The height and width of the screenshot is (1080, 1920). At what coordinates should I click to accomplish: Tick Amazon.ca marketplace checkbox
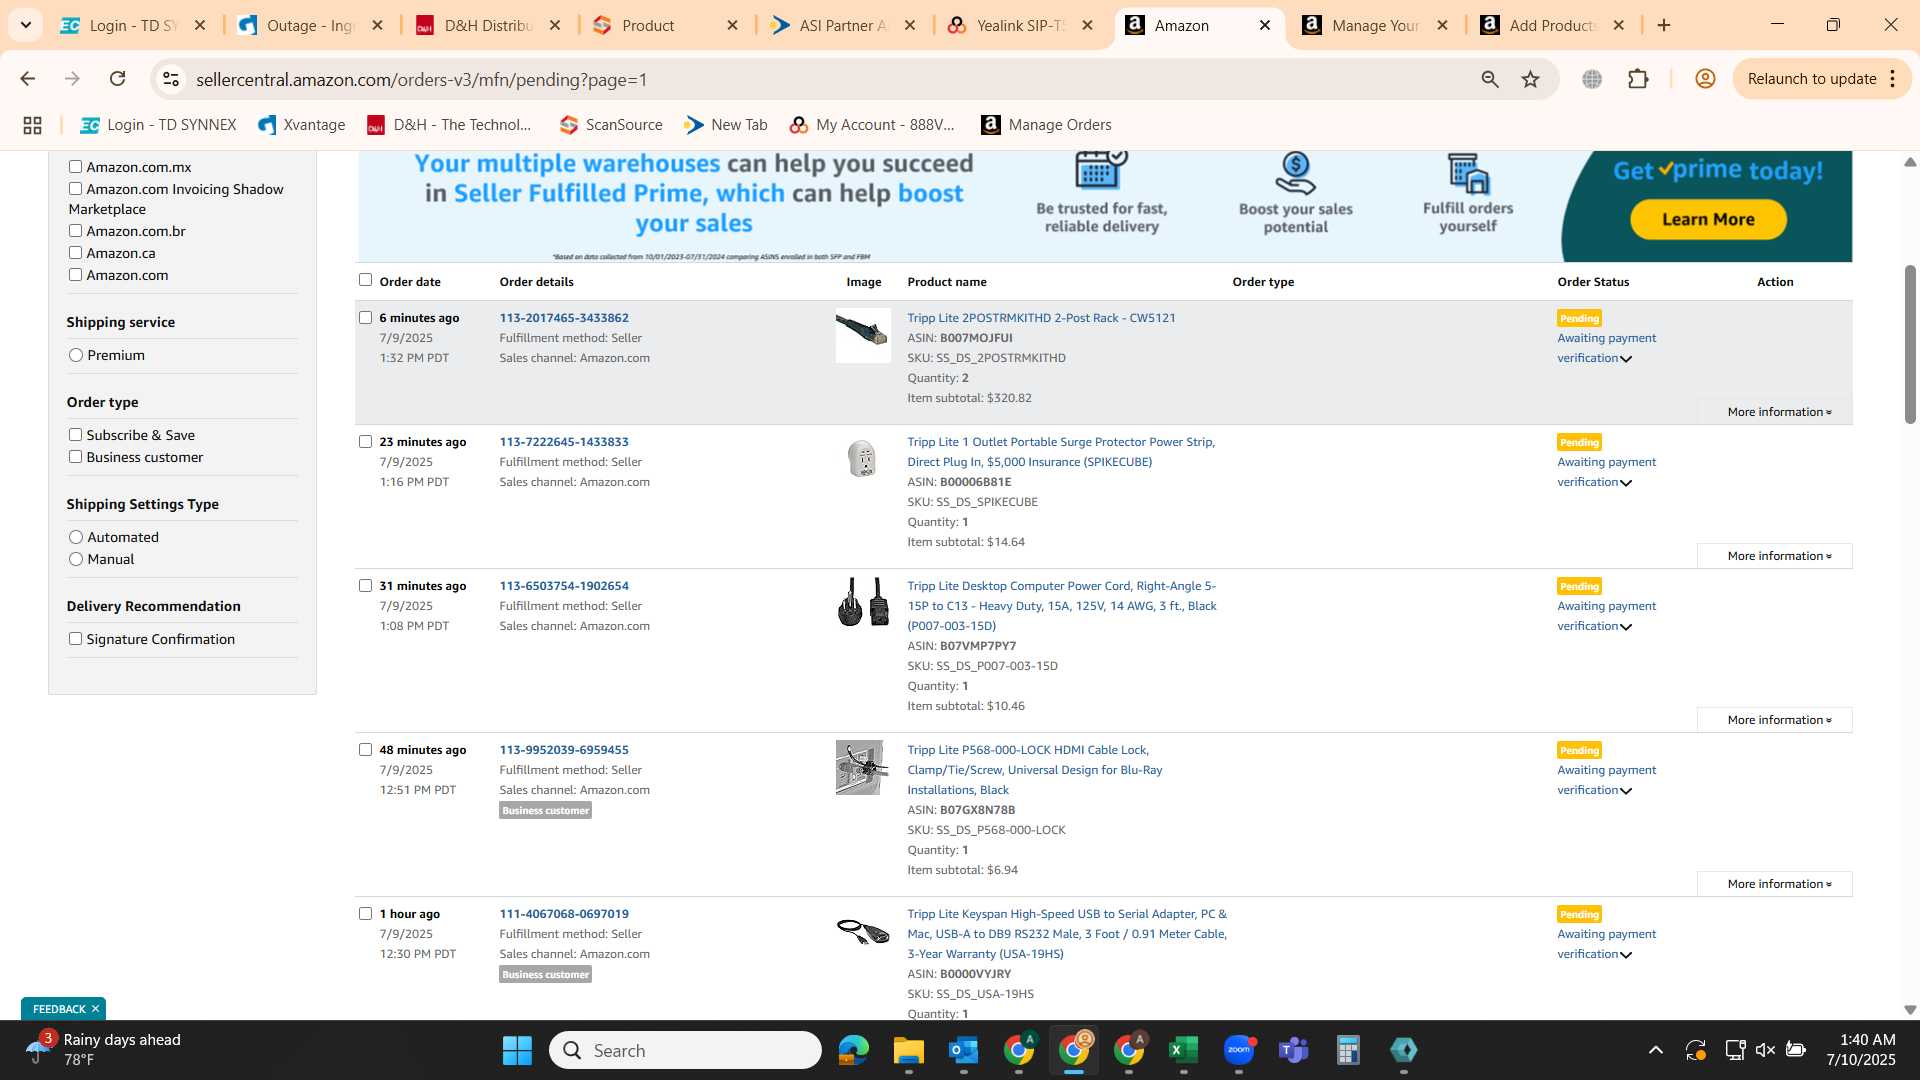tap(75, 253)
